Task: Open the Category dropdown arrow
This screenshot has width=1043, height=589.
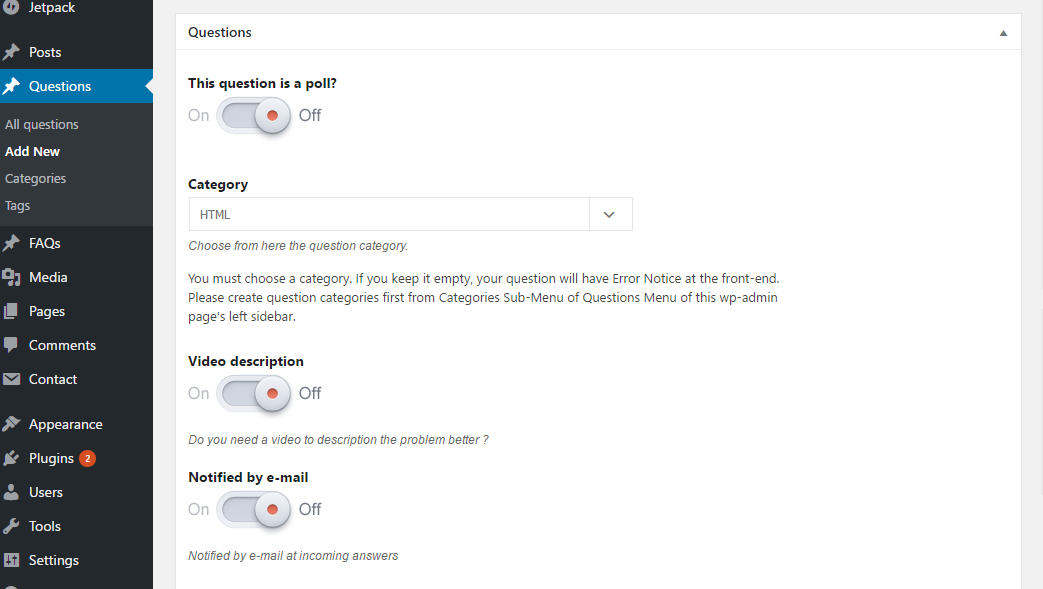Action: (x=610, y=214)
